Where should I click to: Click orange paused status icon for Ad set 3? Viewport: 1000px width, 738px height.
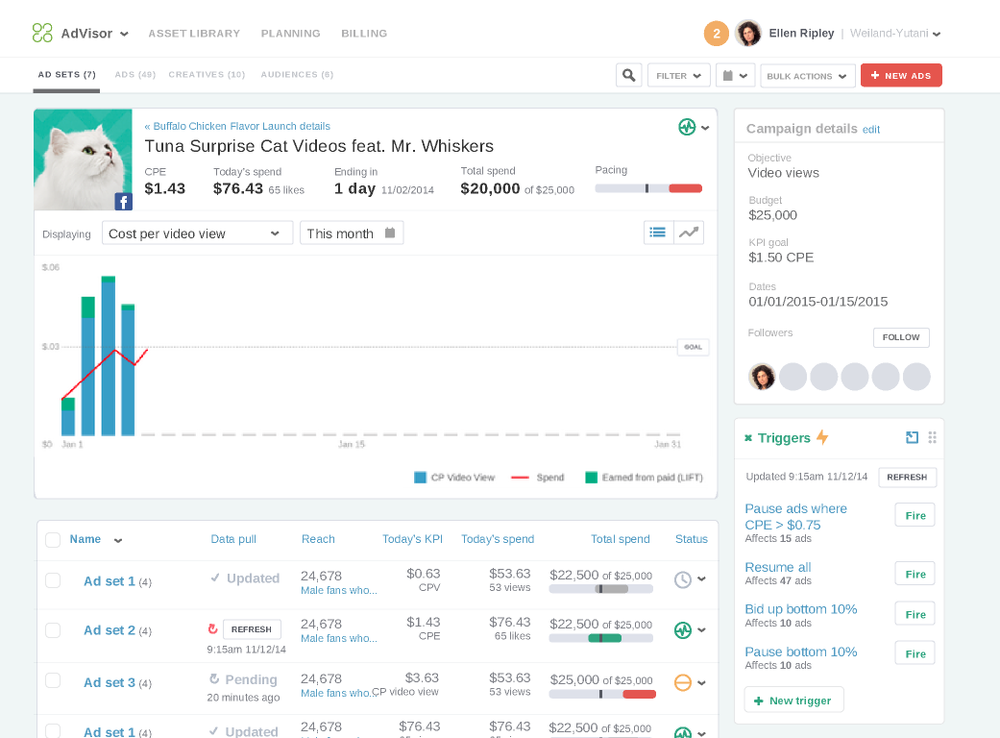(x=682, y=683)
